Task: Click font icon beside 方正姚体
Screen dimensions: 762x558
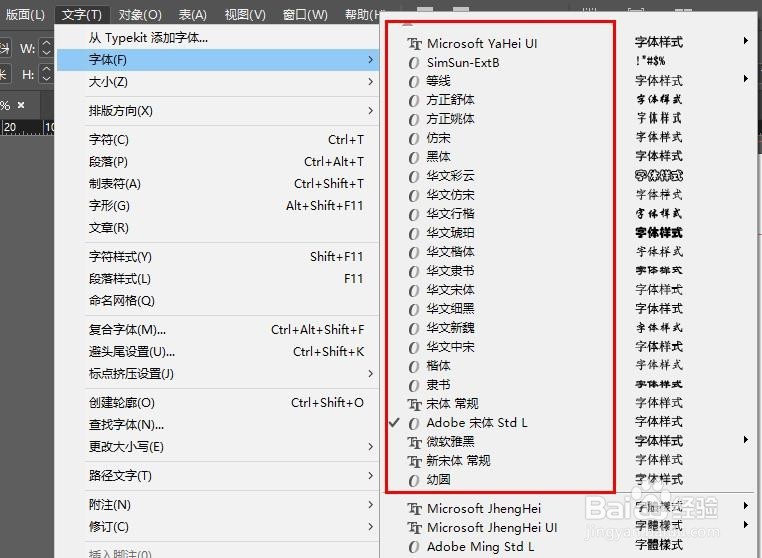Action: pos(414,120)
